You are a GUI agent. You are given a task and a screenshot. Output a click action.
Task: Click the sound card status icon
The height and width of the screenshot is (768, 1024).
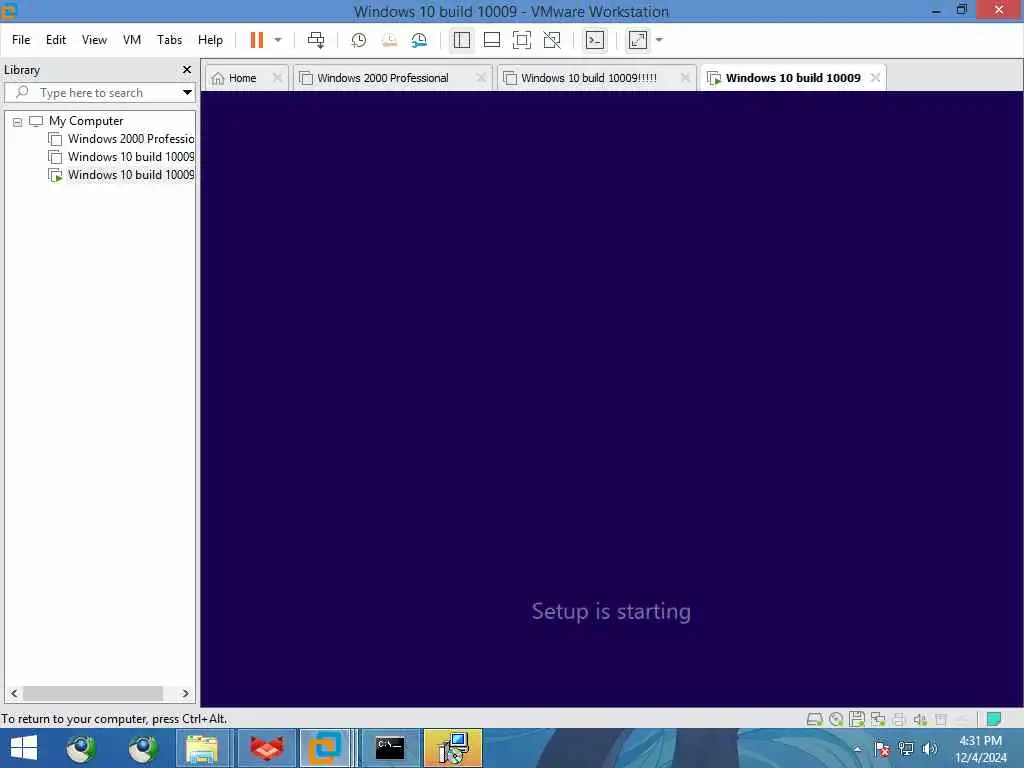(x=920, y=720)
